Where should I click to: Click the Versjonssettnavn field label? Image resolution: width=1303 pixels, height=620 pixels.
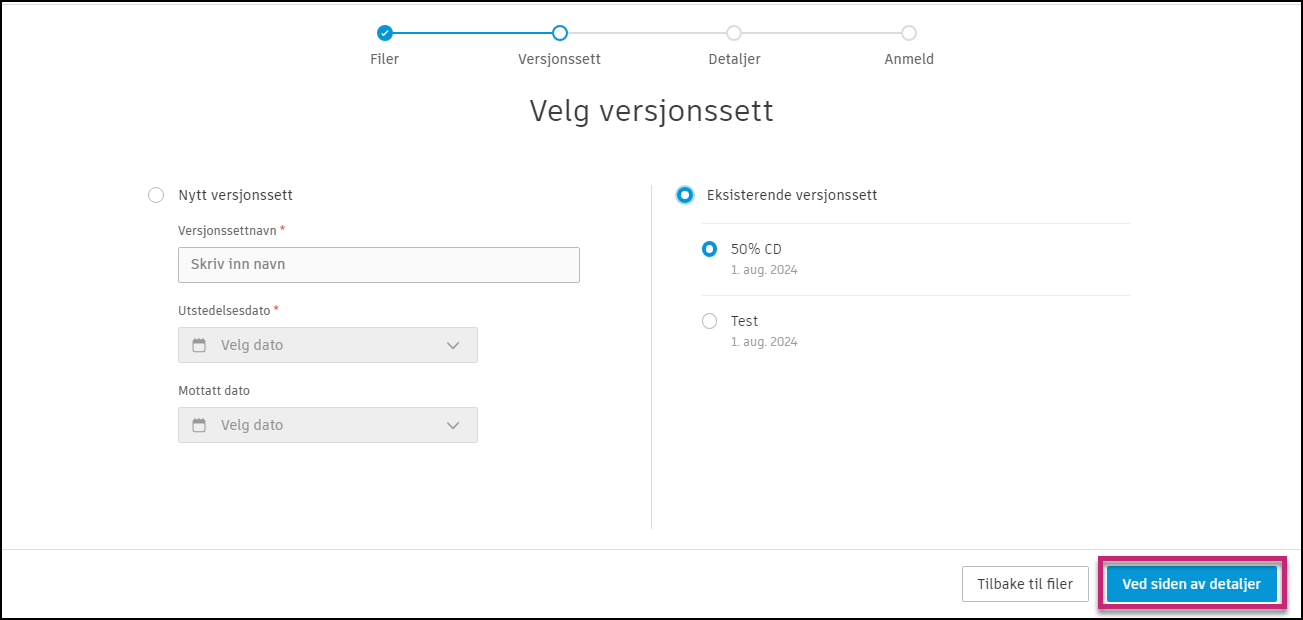pos(226,230)
